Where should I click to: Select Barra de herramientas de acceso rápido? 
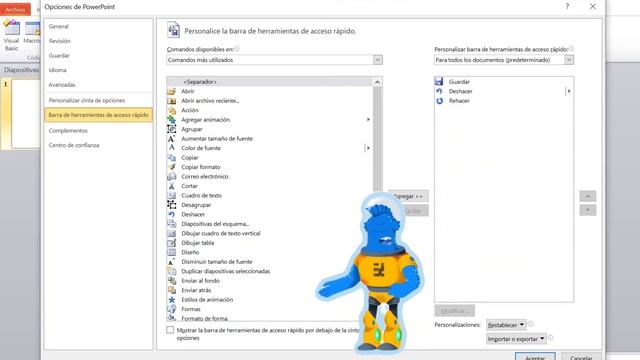pyautogui.click(x=98, y=115)
